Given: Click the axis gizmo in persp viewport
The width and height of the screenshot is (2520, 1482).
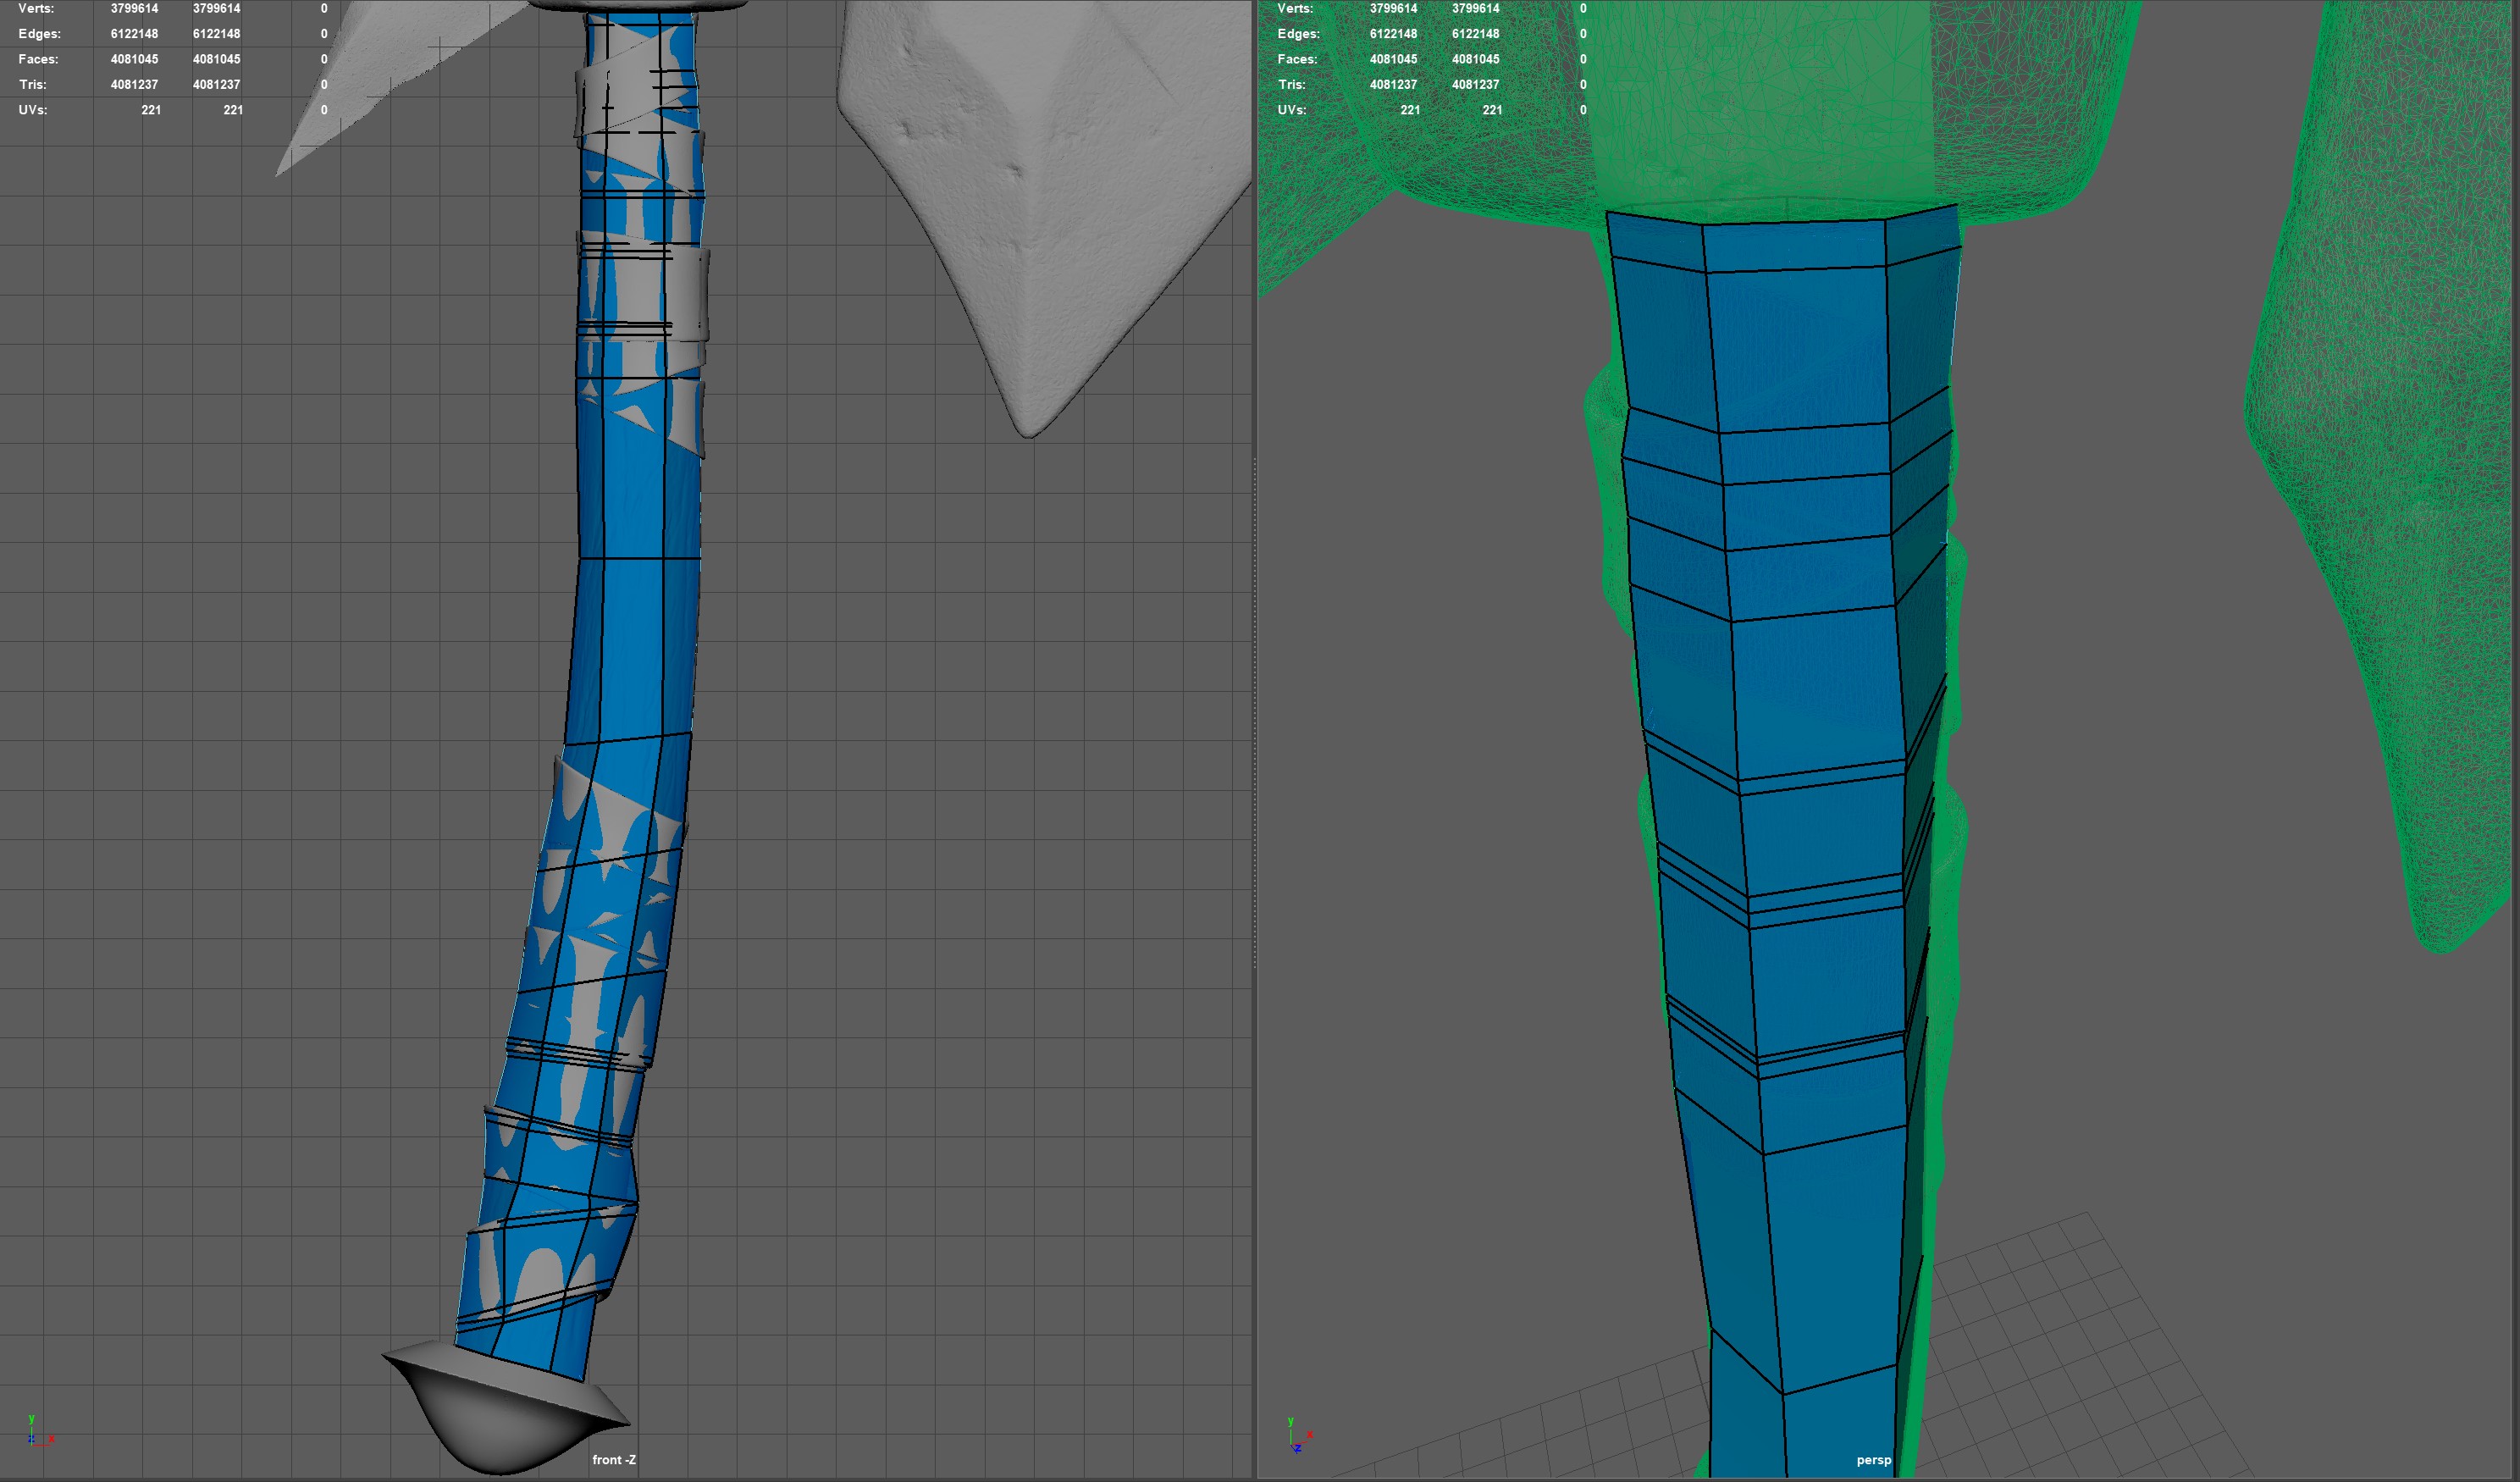Looking at the screenshot, I should coord(1297,1435).
